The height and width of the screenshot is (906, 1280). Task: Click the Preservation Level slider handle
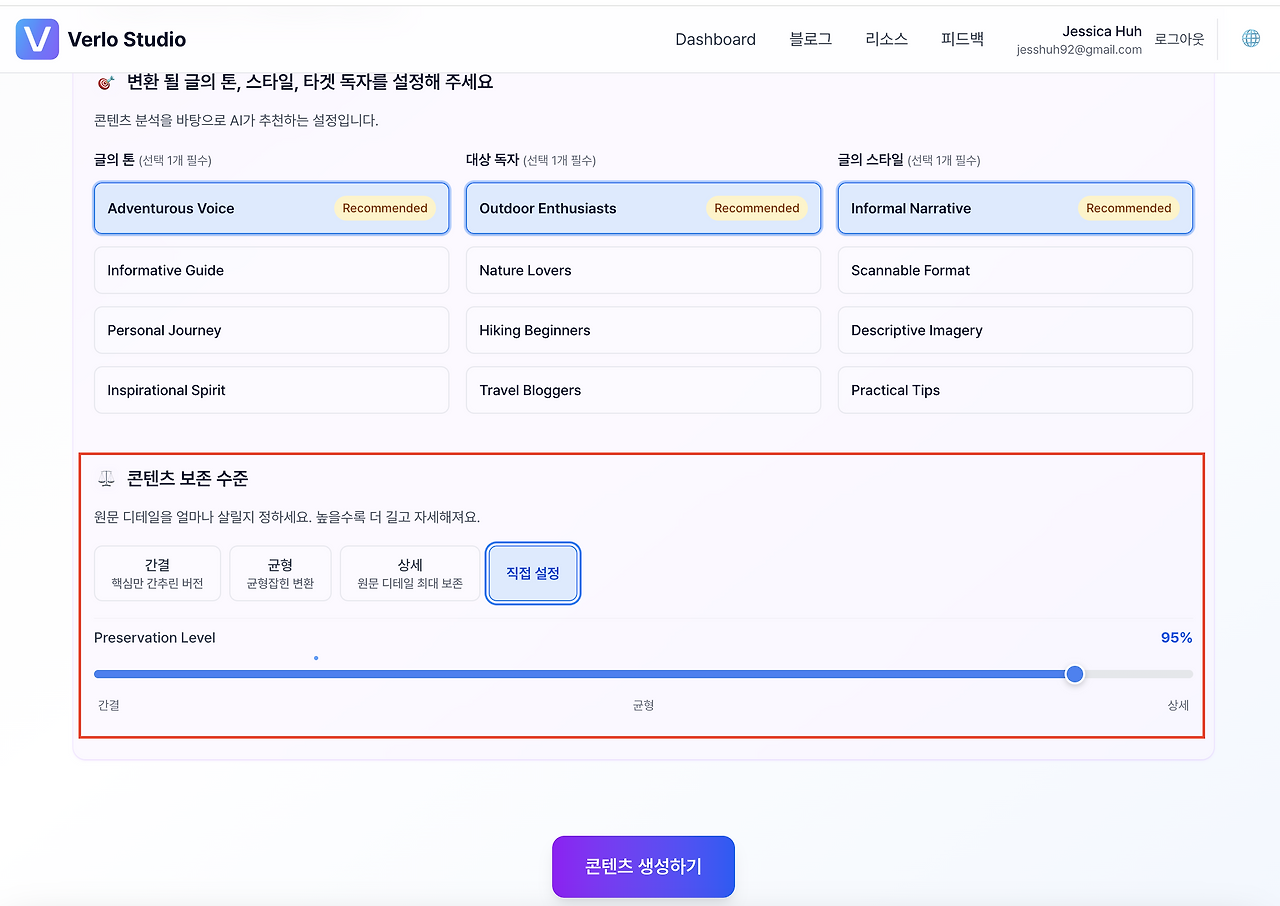coord(1074,674)
